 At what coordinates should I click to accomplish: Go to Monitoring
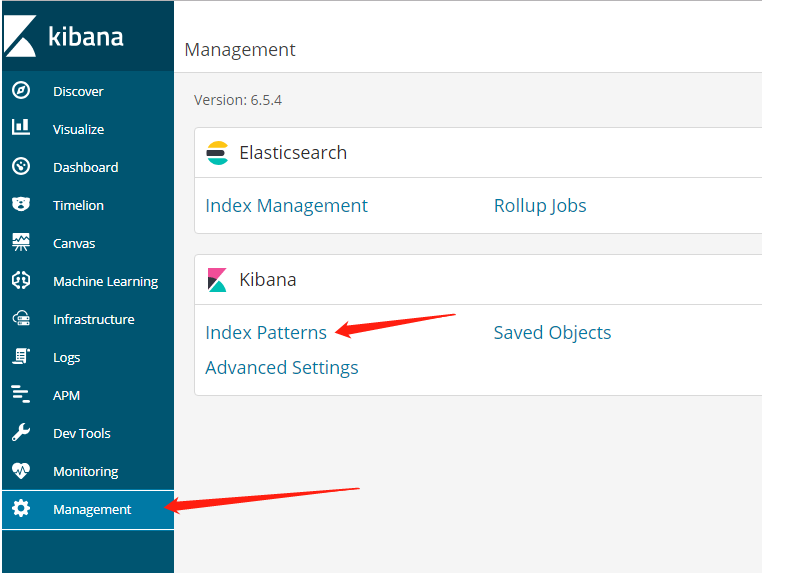[x=88, y=472]
